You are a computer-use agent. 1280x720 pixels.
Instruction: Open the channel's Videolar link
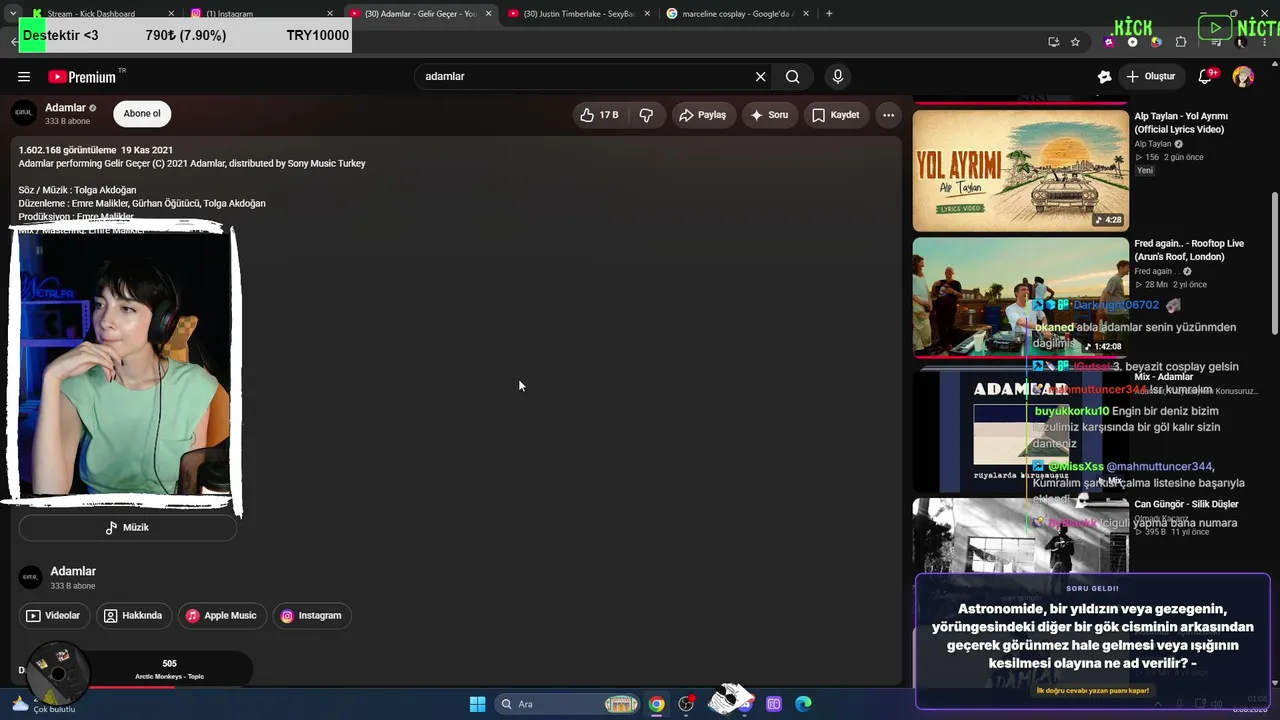coord(54,616)
